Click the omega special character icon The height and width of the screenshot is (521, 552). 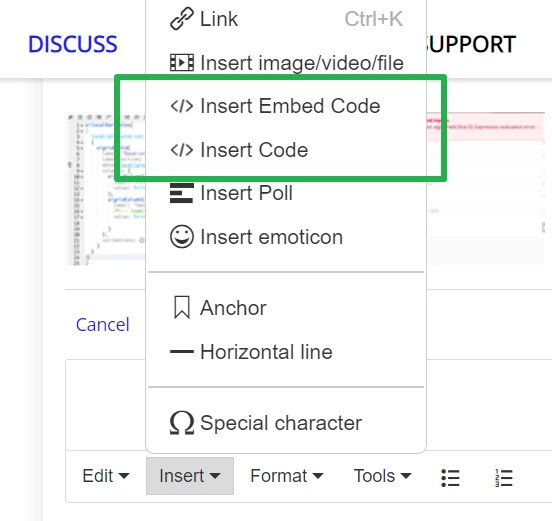(x=182, y=423)
